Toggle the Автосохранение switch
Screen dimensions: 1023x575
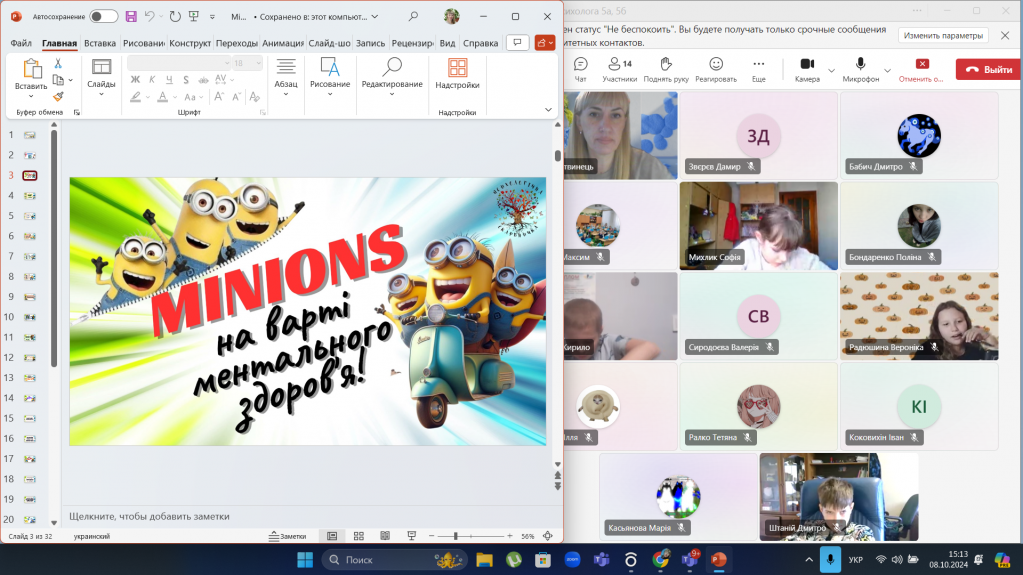tap(103, 16)
